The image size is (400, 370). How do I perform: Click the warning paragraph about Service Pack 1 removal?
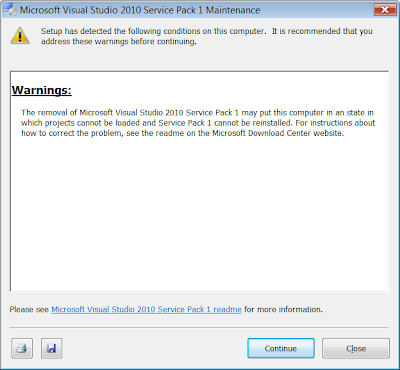(x=198, y=123)
